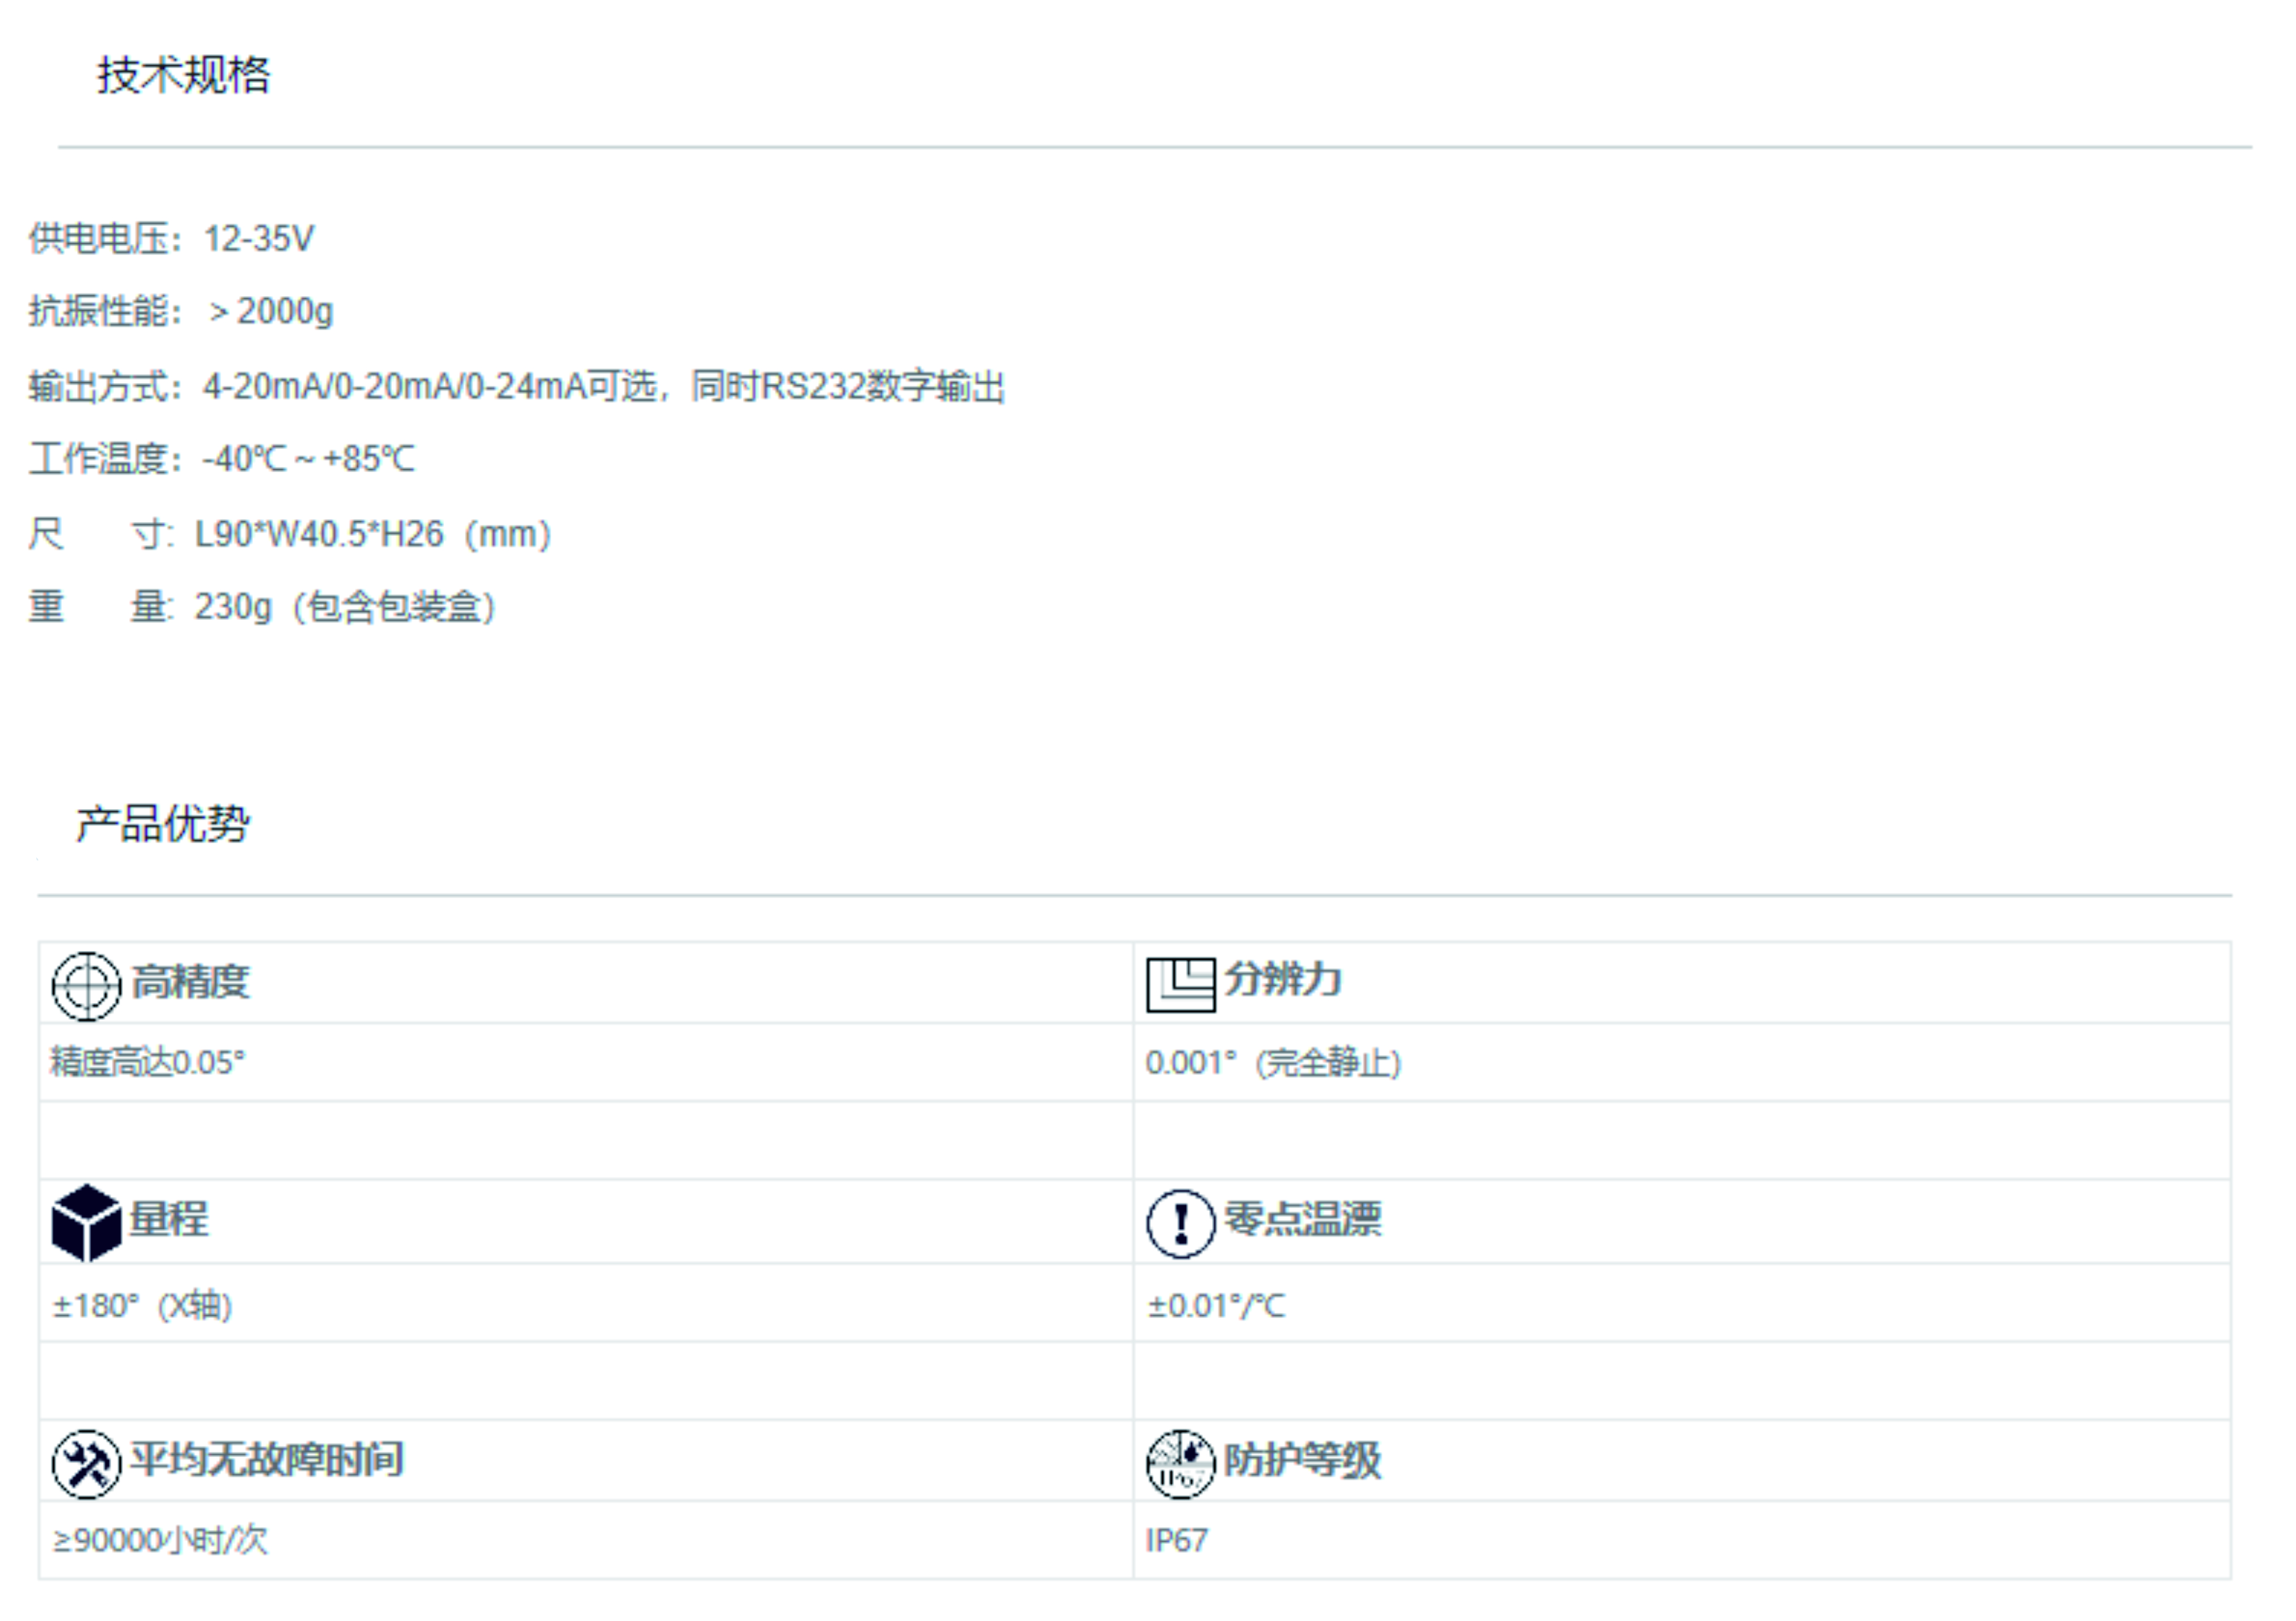Select the 技术规格 section heading
The image size is (2296, 1621).
pos(183,75)
